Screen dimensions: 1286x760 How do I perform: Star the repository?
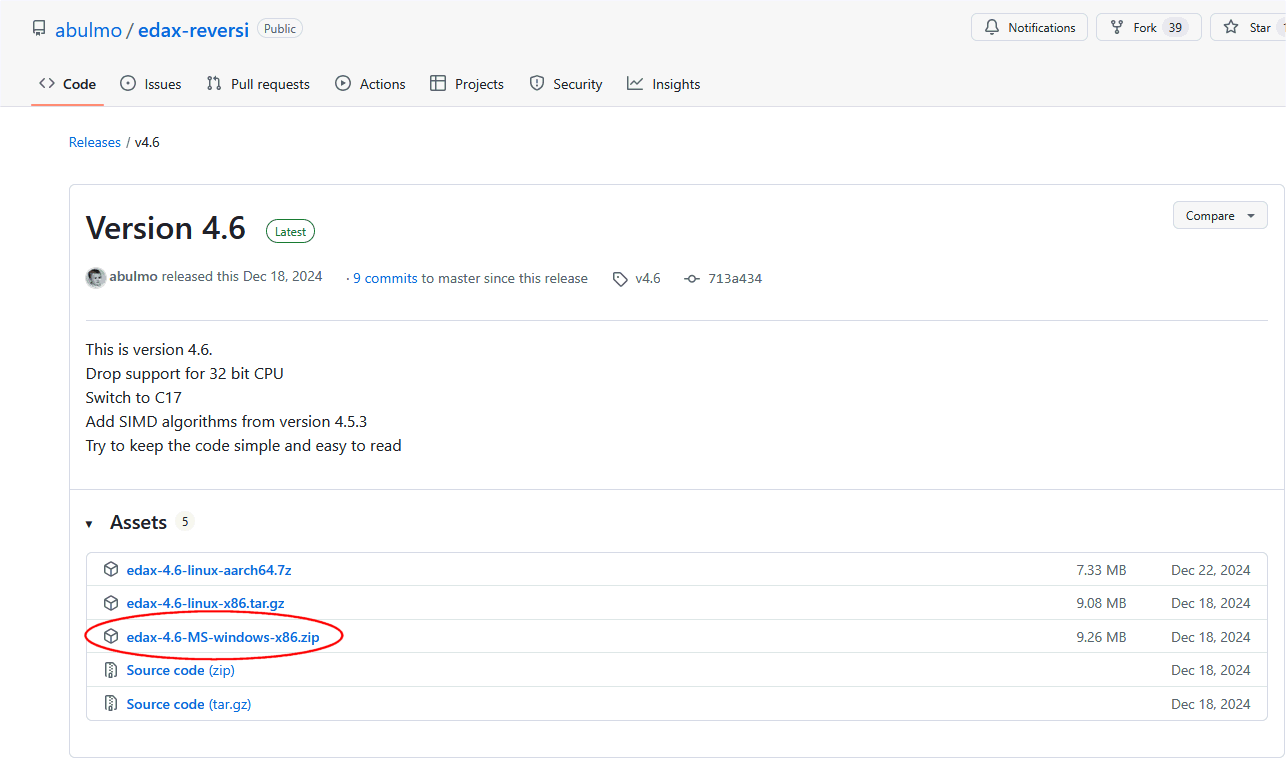[x=1248, y=28]
